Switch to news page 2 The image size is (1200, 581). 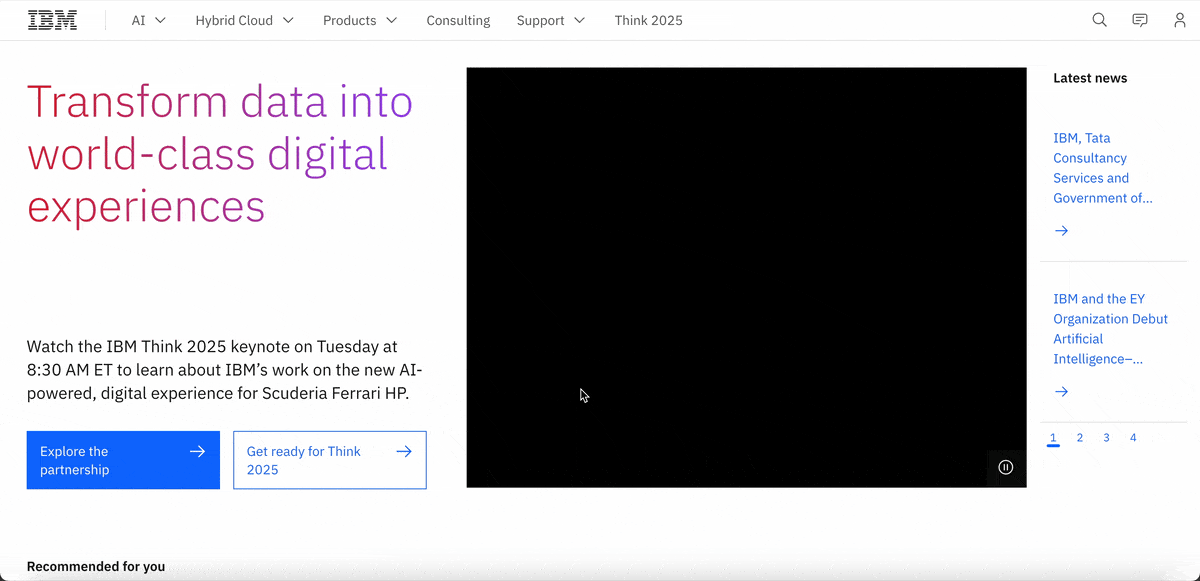pyautogui.click(x=1080, y=438)
